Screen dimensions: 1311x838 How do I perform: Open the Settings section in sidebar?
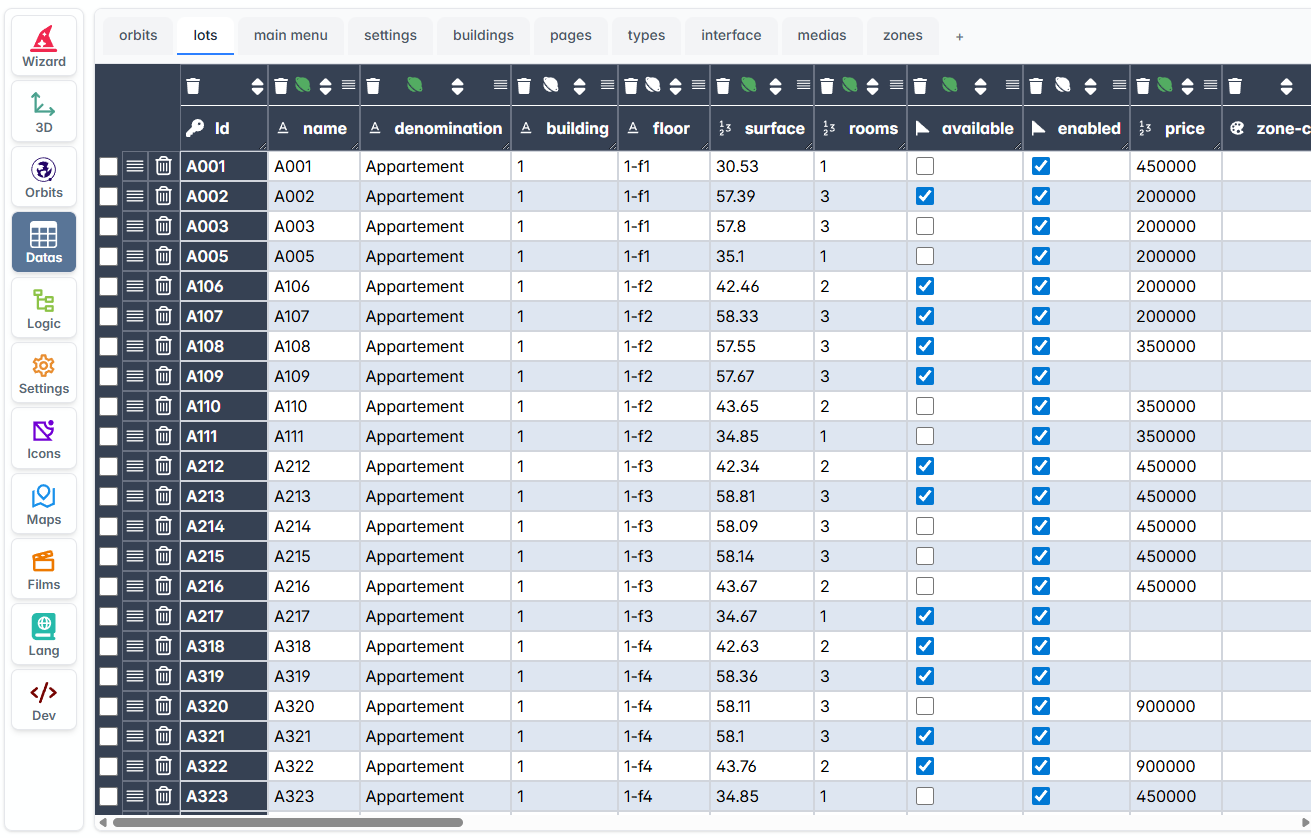tap(44, 374)
